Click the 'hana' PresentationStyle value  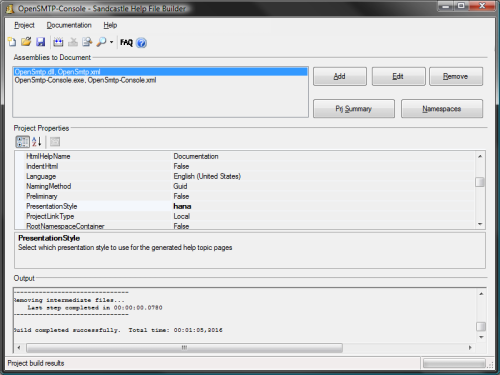pos(182,206)
